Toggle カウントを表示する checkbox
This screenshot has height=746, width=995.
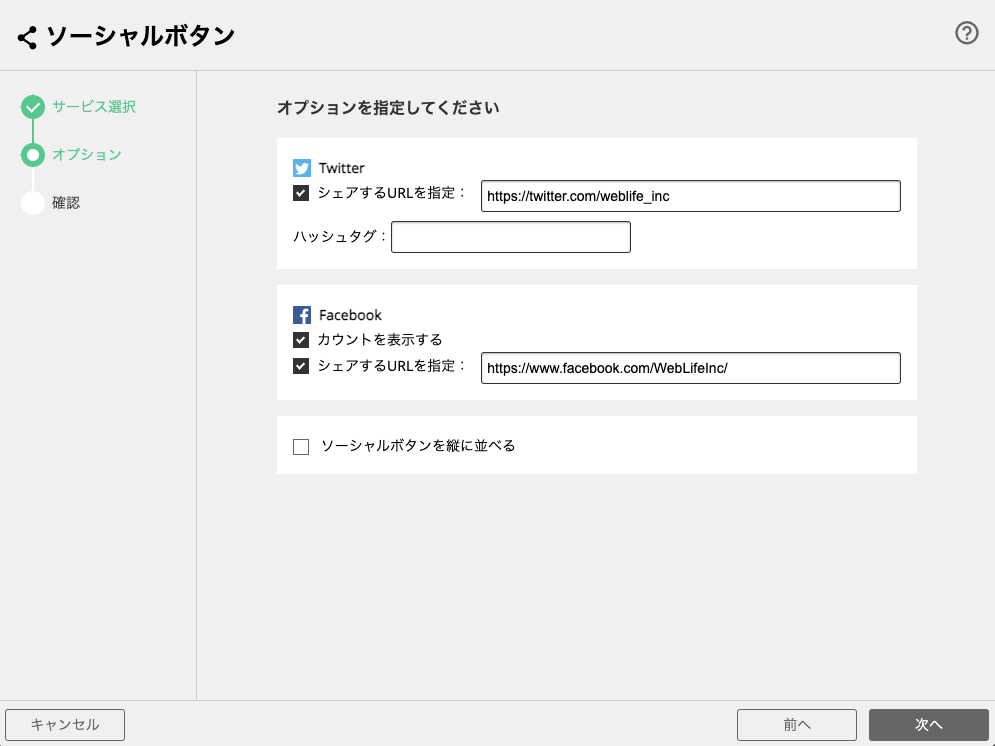point(301,340)
